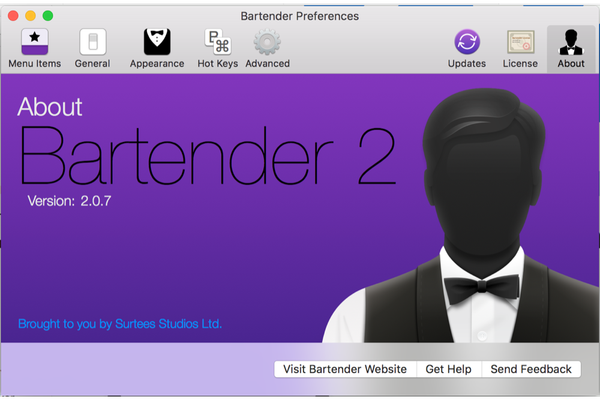Close the Bartender Preferences window
The height and width of the screenshot is (400, 600).
click(13, 16)
